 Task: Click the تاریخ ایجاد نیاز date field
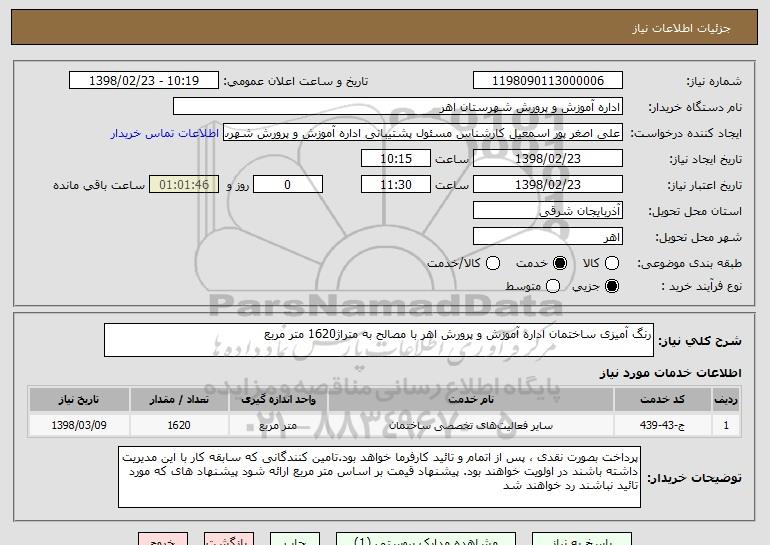coord(548,159)
